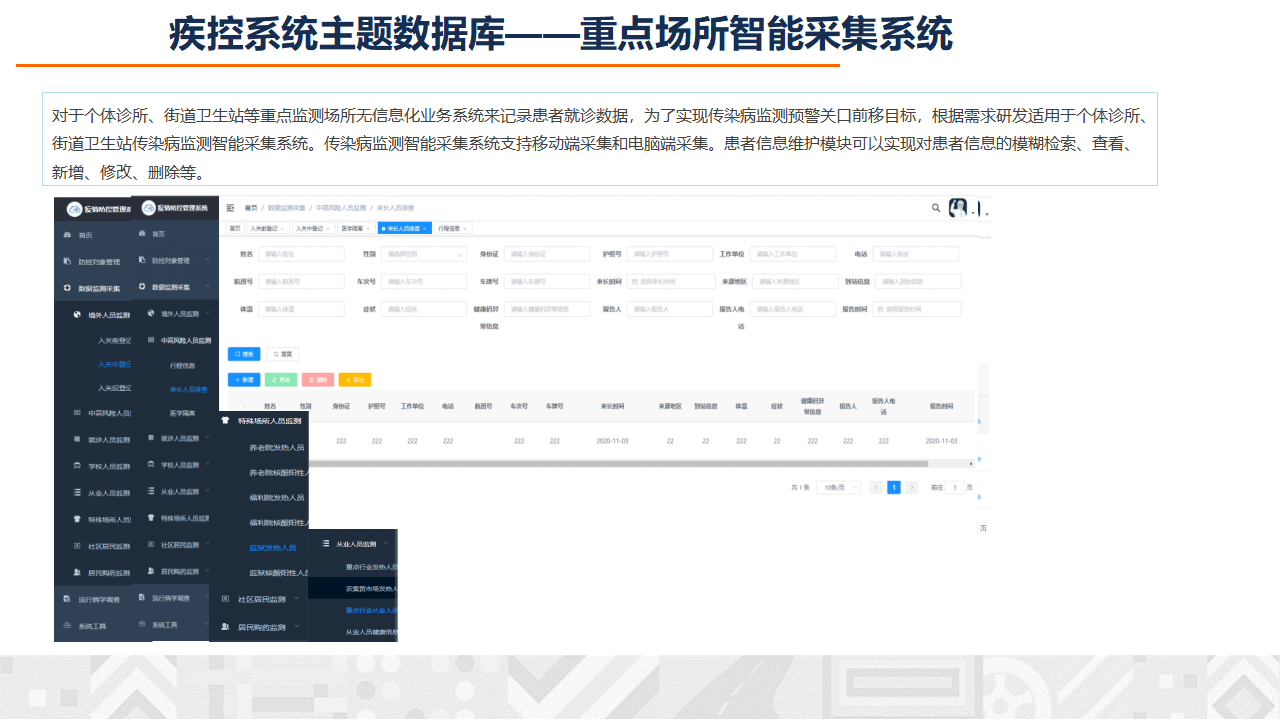The height and width of the screenshot is (720, 1280).
Task: Switch to the 入关前登记 tab
Action: pyautogui.click(x=268, y=228)
